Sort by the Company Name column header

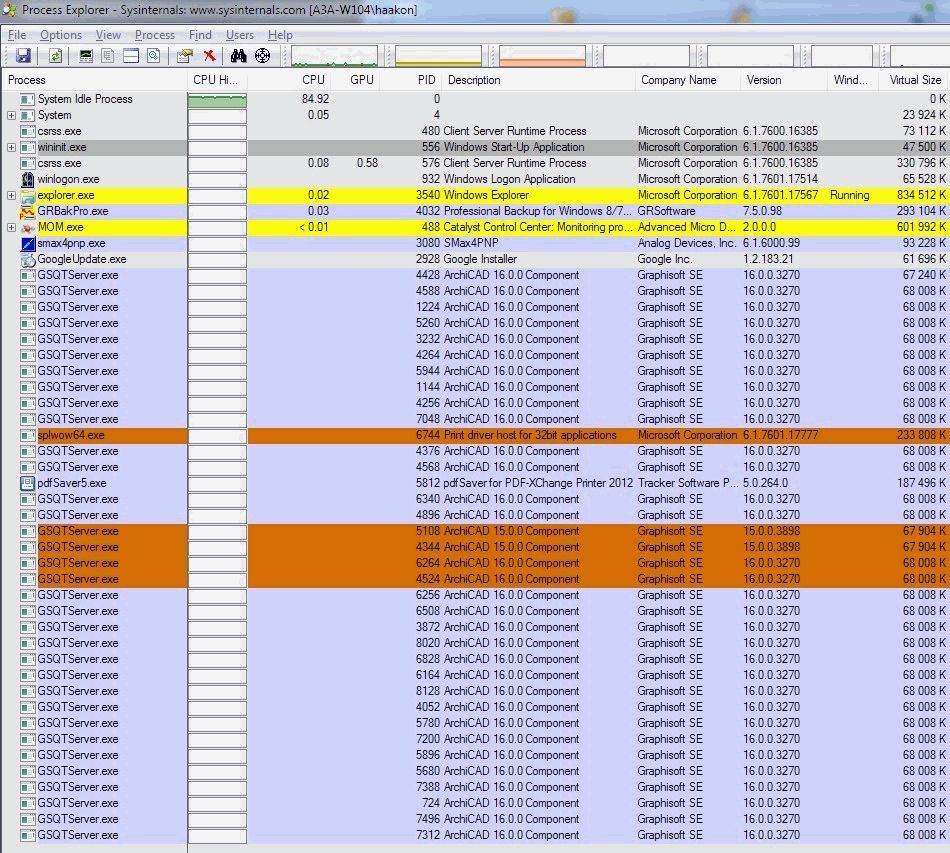[x=688, y=80]
